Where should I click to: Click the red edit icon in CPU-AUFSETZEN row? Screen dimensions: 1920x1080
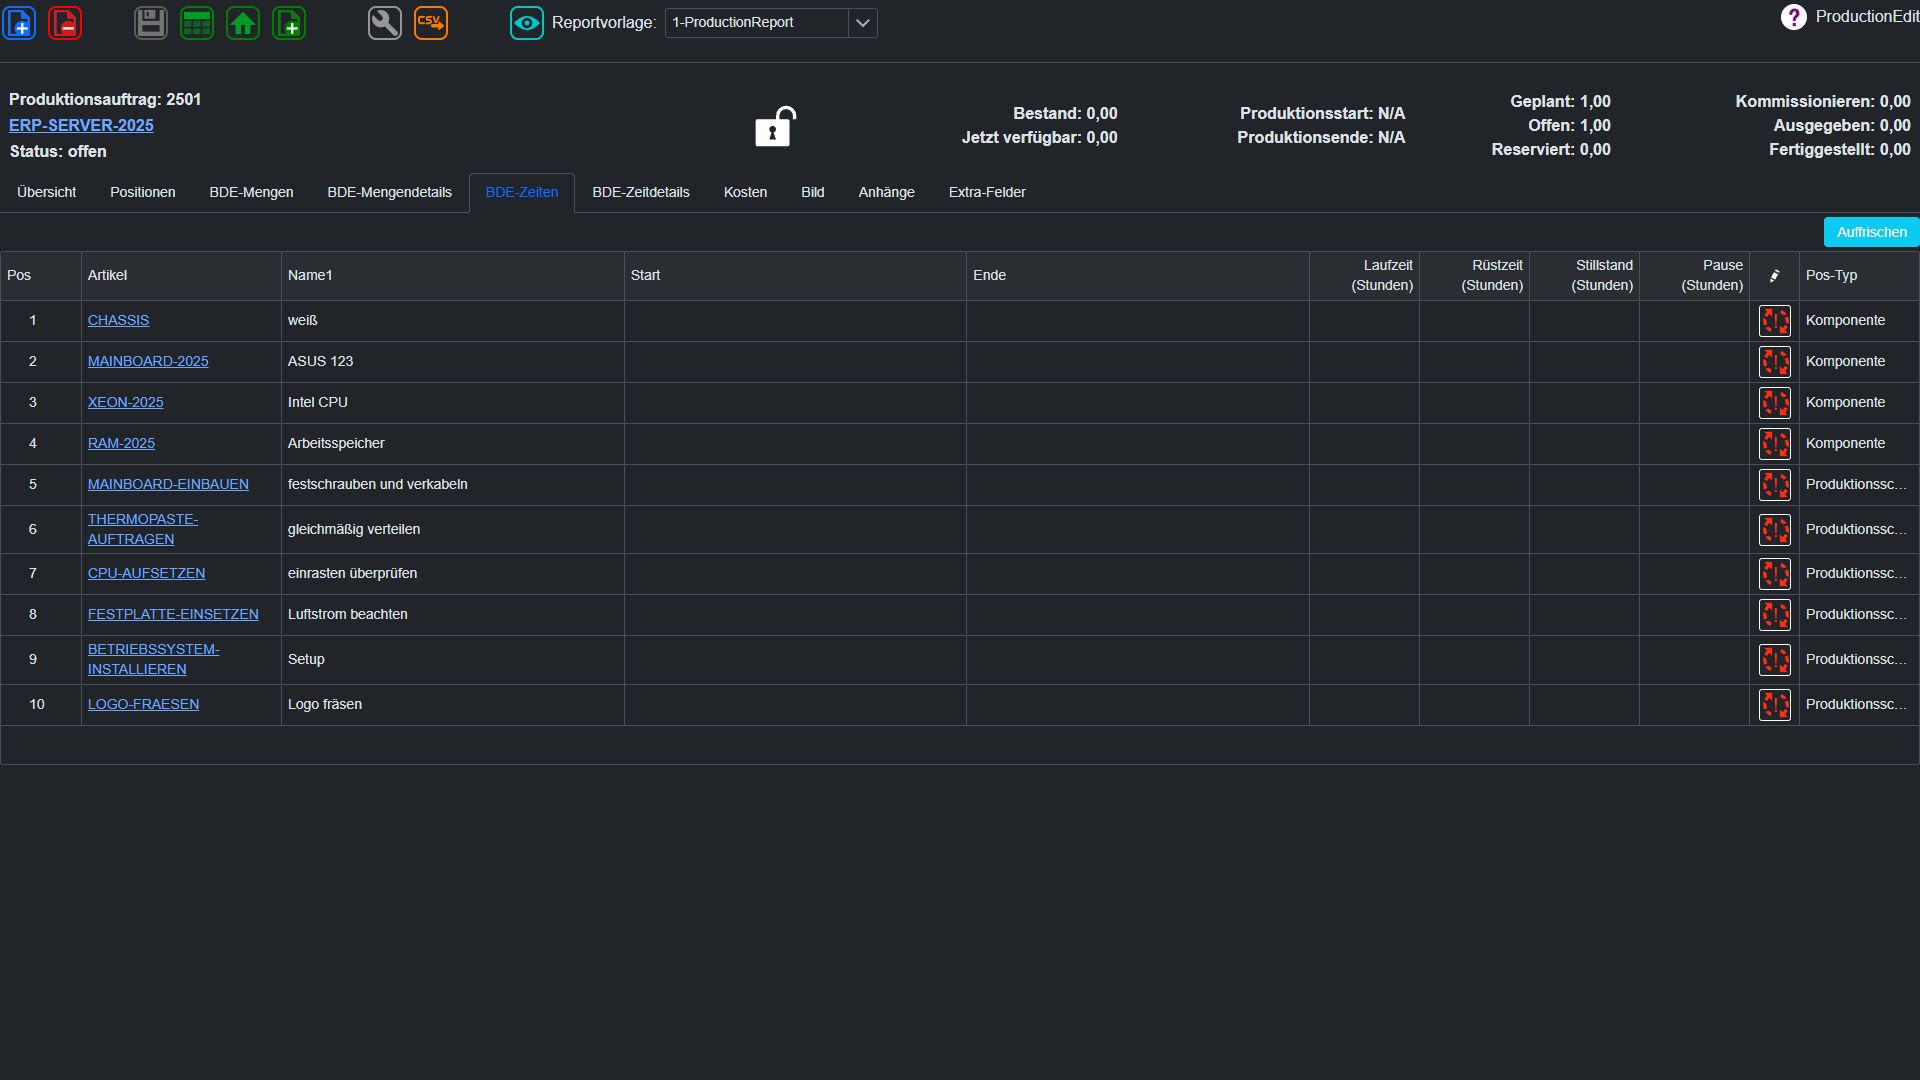(x=1775, y=574)
